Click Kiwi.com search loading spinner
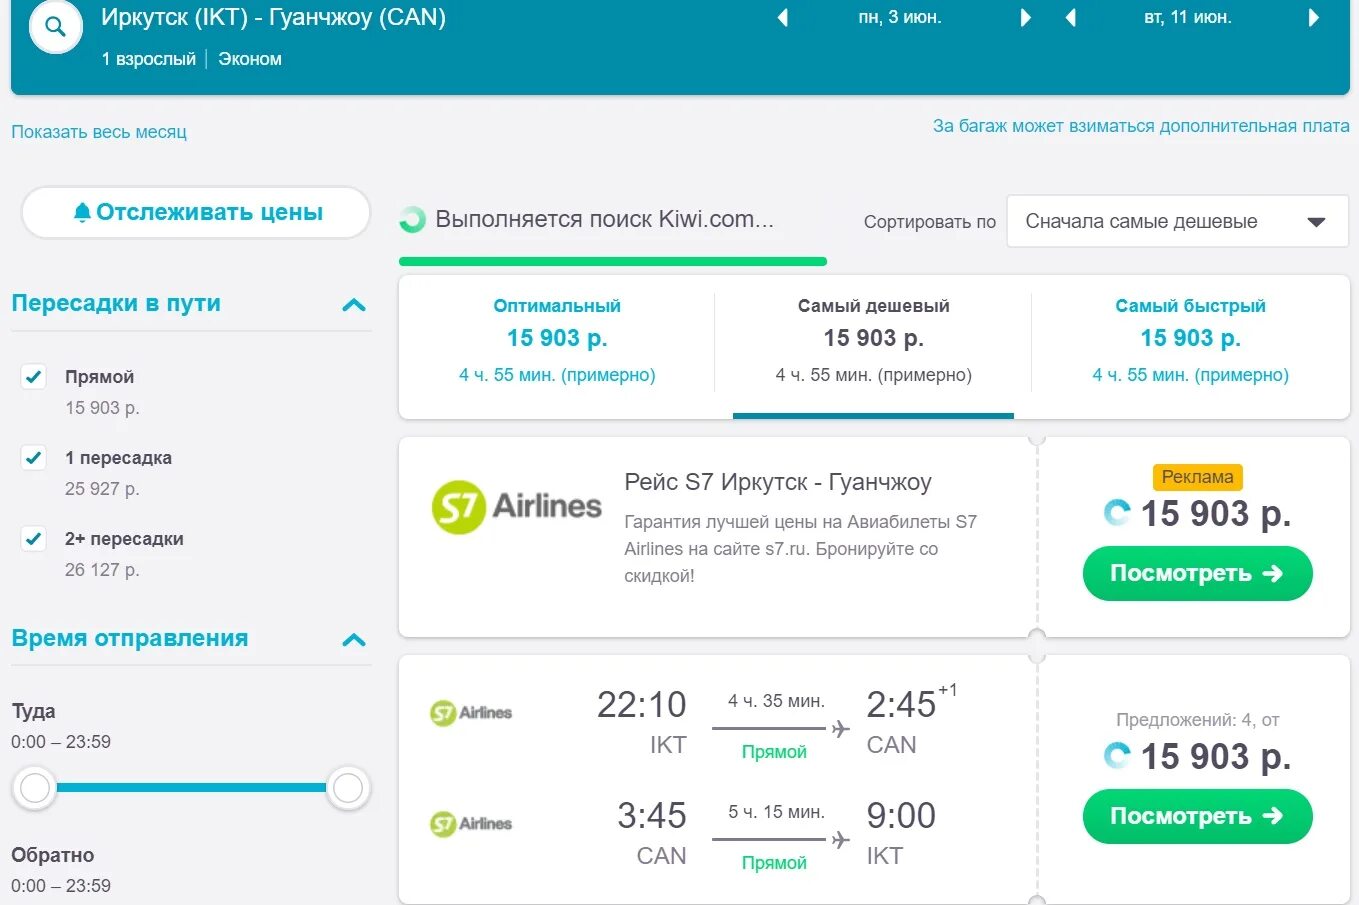The height and width of the screenshot is (905, 1359). click(x=412, y=220)
